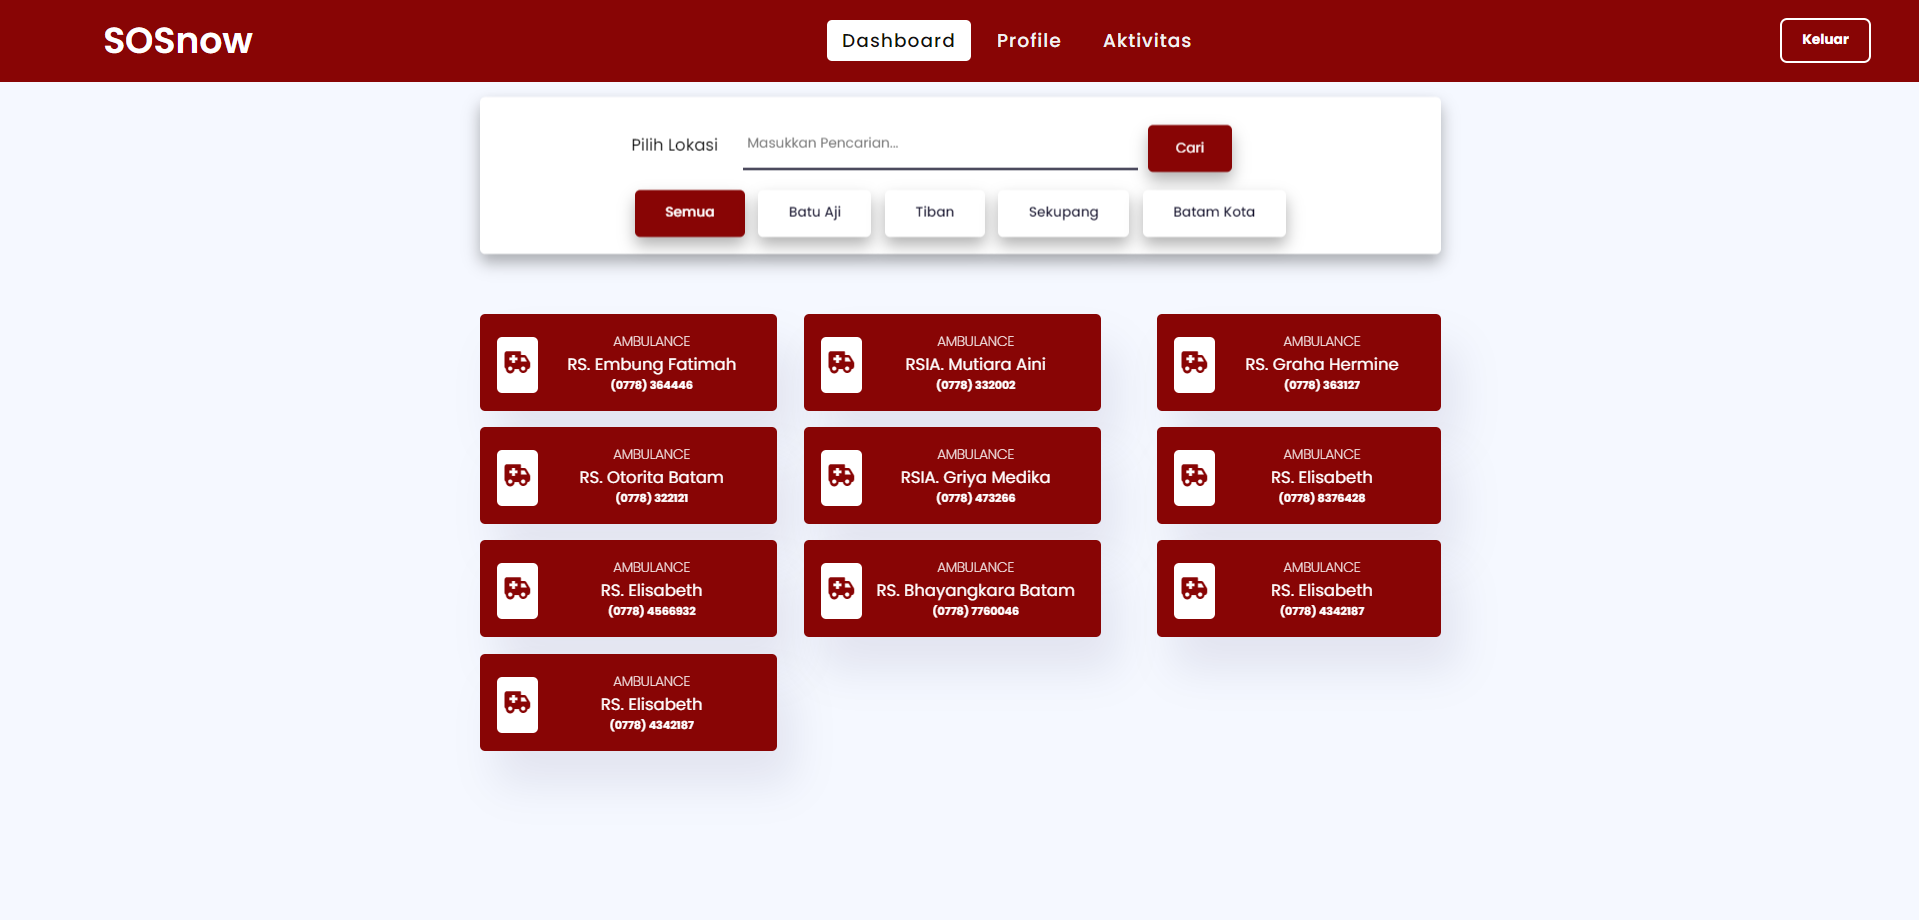This screenshot has height=920, width=1919.
Task: Choose the Batam Kota location filter
Action: pos(1213,212)
